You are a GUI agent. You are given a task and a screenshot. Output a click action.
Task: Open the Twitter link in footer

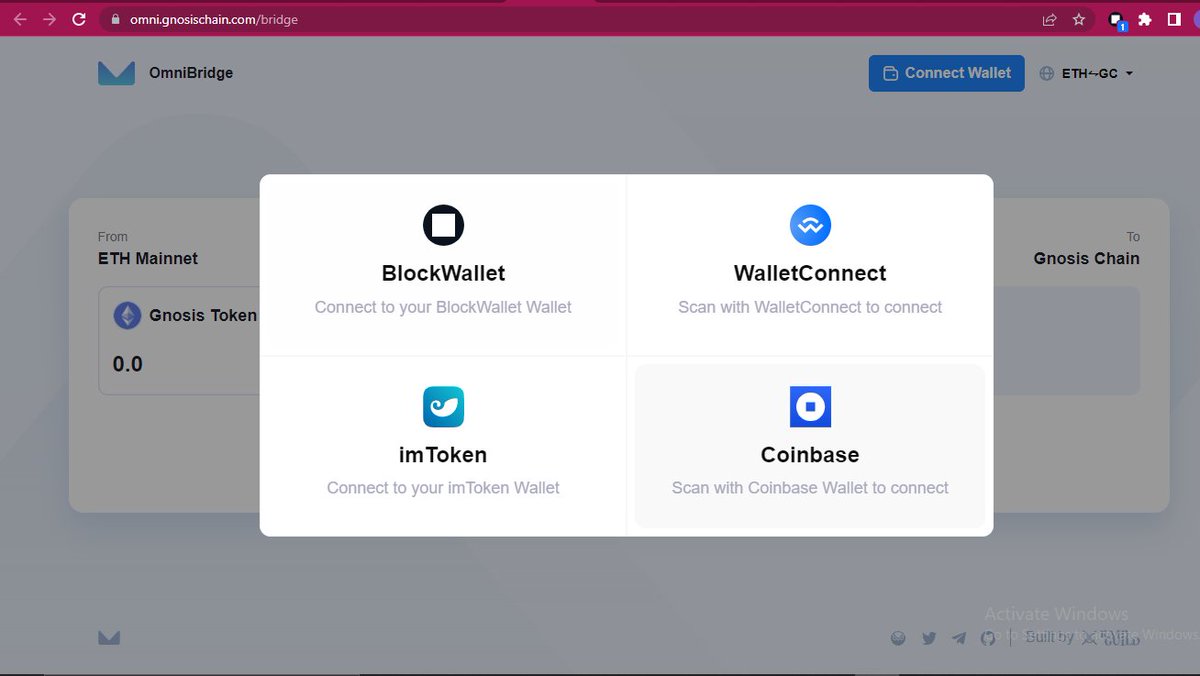929,638
